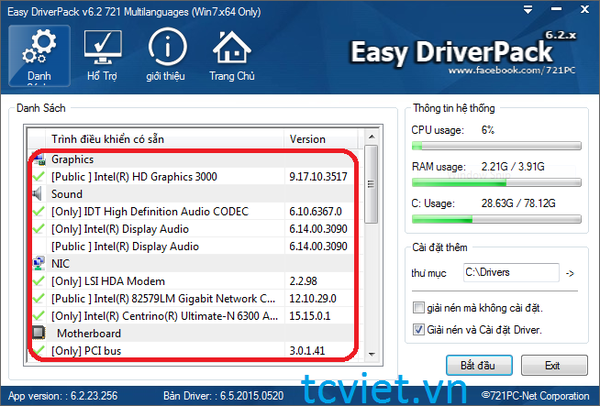Viewport: 600px width, 406px height.
Task: Toggle 'Giải nén và Cài đặt Driver' checkbox
Action: [x=419, y=329]
